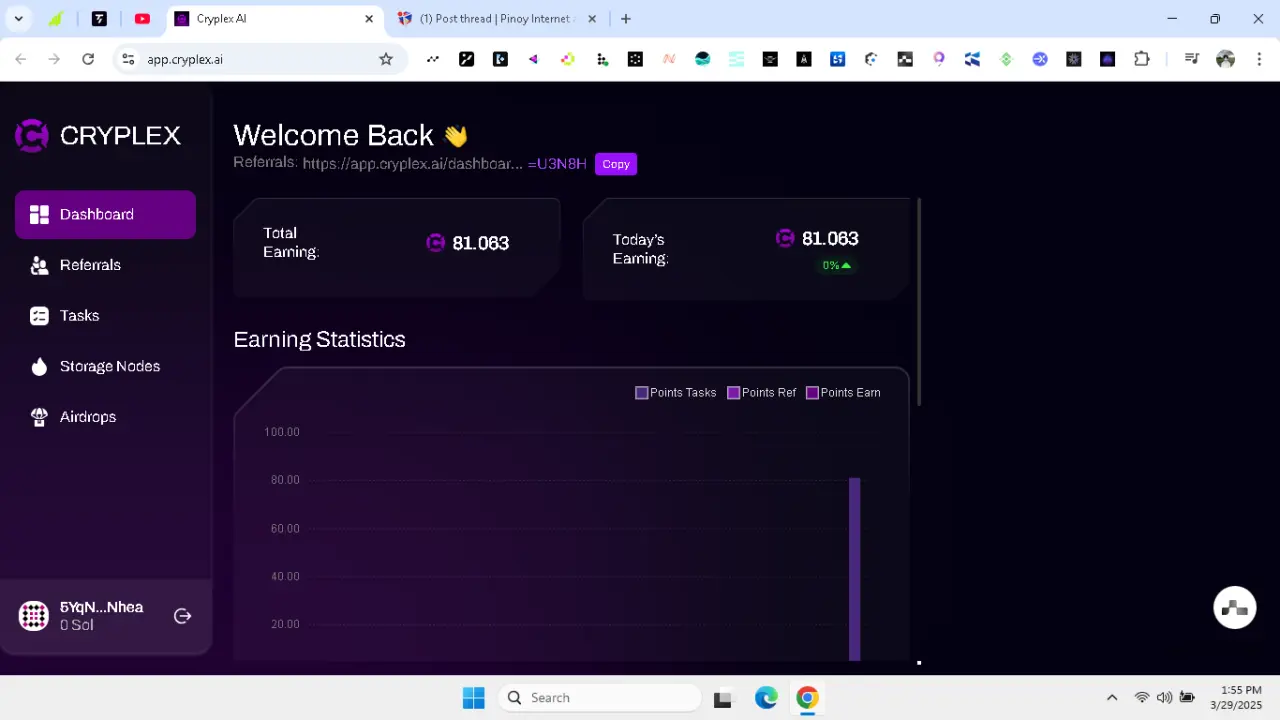Image resolution: width=1280 pixels, height=720 pixels.
Task: Click the Cryplex logo in the sidebar
Action: 97,135
